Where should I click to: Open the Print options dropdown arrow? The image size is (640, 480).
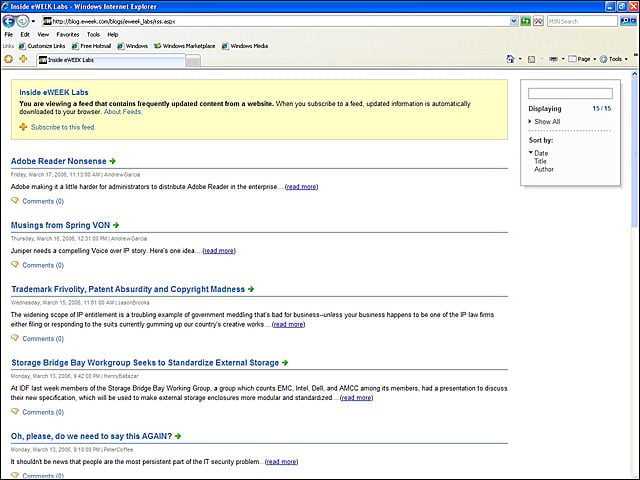coord(563,59)
